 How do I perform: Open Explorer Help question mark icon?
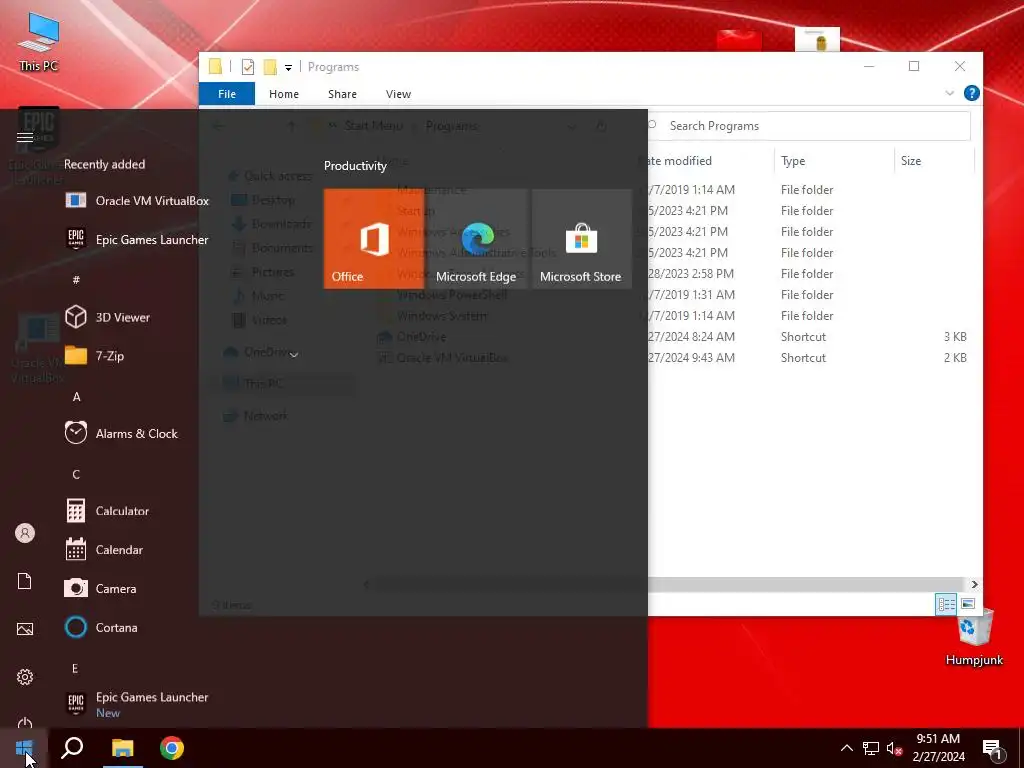(x=972, y=93)
